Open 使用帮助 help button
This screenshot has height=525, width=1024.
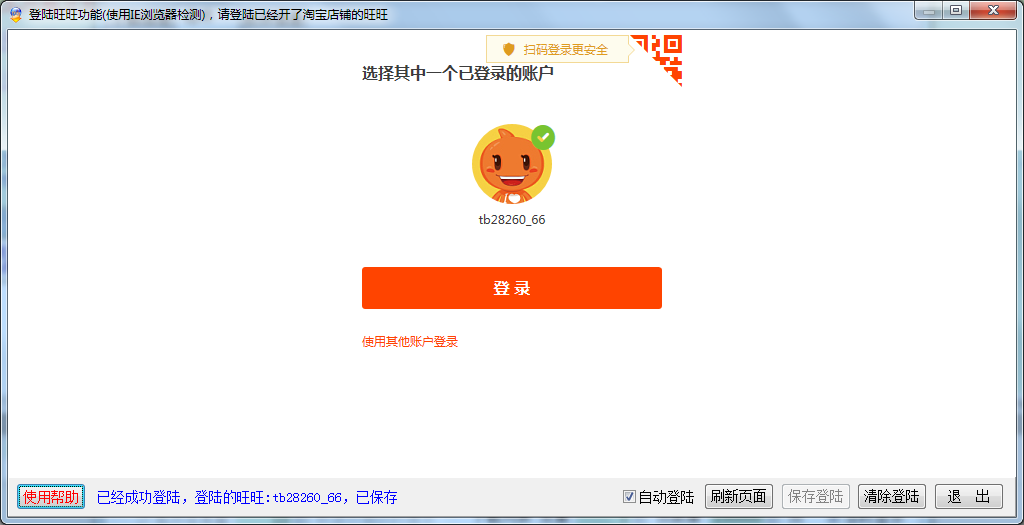(51, 497)
